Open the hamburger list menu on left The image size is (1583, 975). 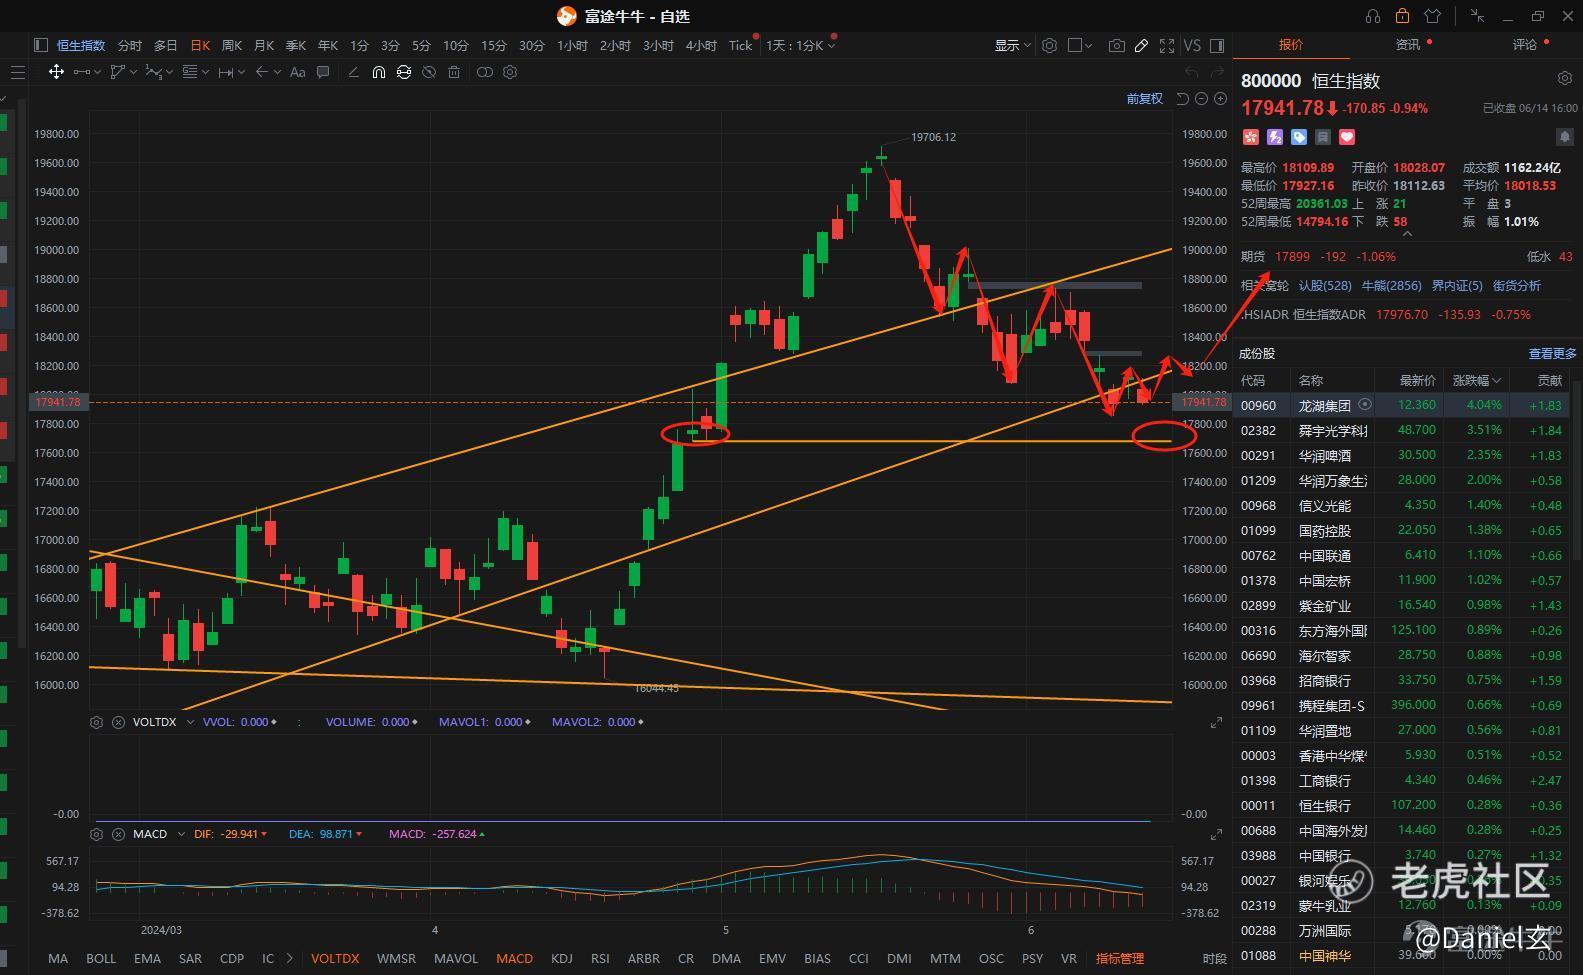click(17, 72)
